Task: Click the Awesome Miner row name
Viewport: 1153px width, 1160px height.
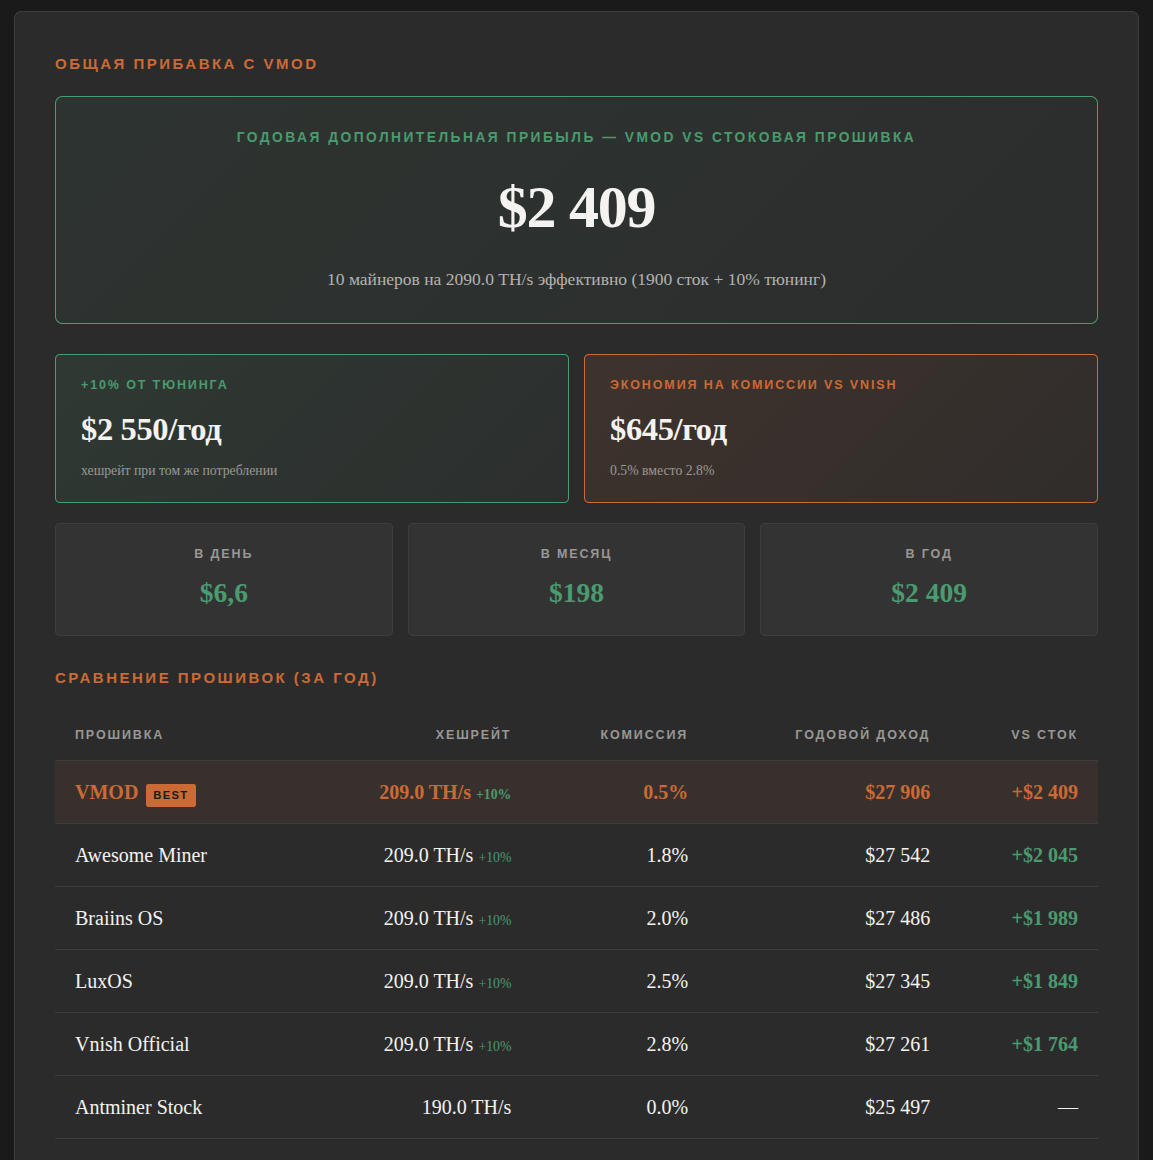Action: [141, 855]
